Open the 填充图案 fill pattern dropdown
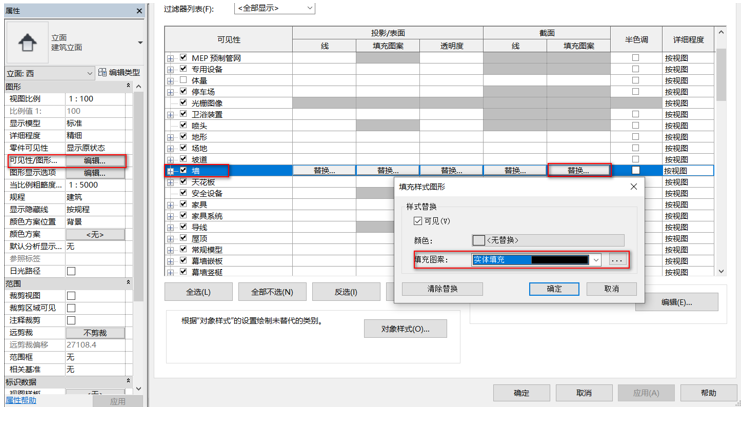This screenshot has height=421, width=756. click(595, 260)
